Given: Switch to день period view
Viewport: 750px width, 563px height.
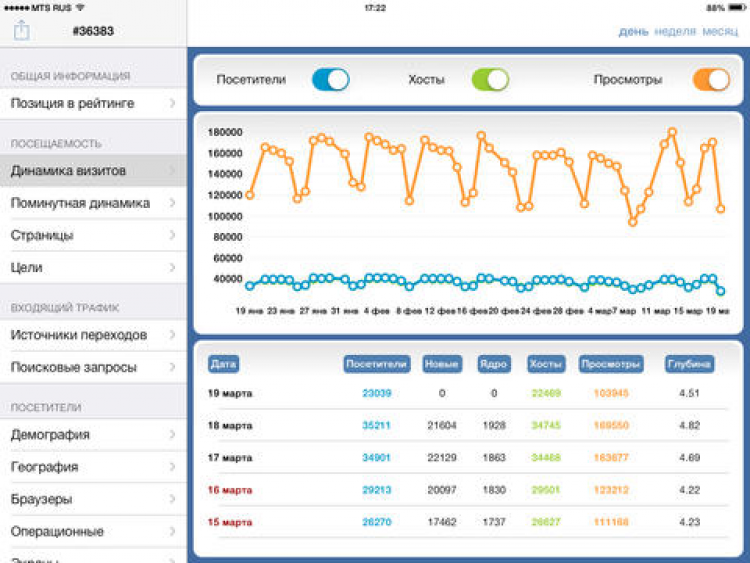Looking at the screenshot, I should tap(633, 32).
